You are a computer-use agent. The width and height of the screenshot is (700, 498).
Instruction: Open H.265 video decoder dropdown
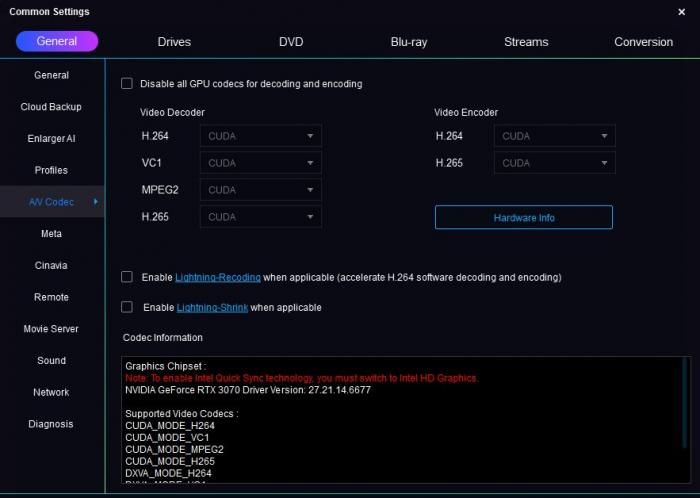[261, 217]
